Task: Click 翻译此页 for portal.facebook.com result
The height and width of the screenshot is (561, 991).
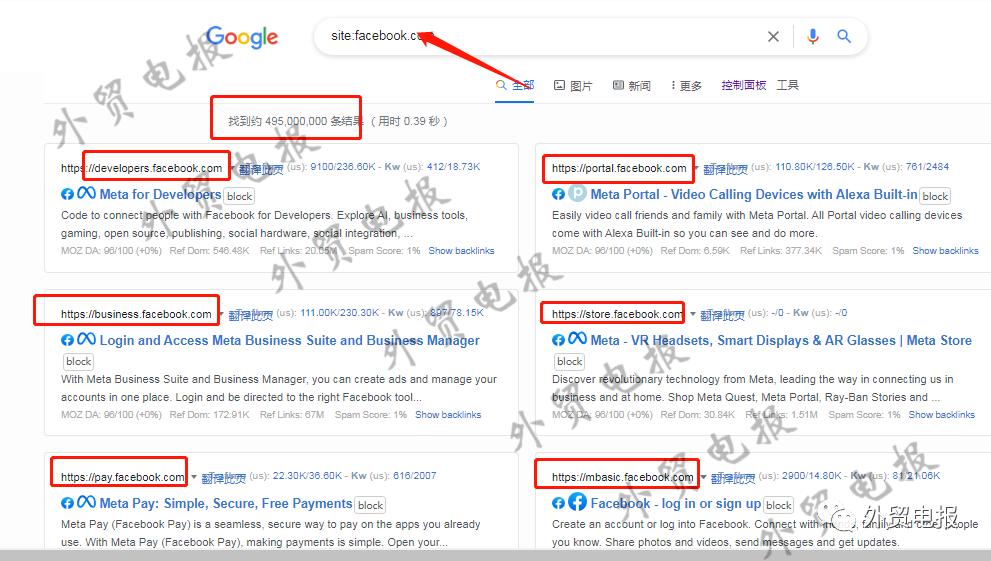Action: click(726, 169)
